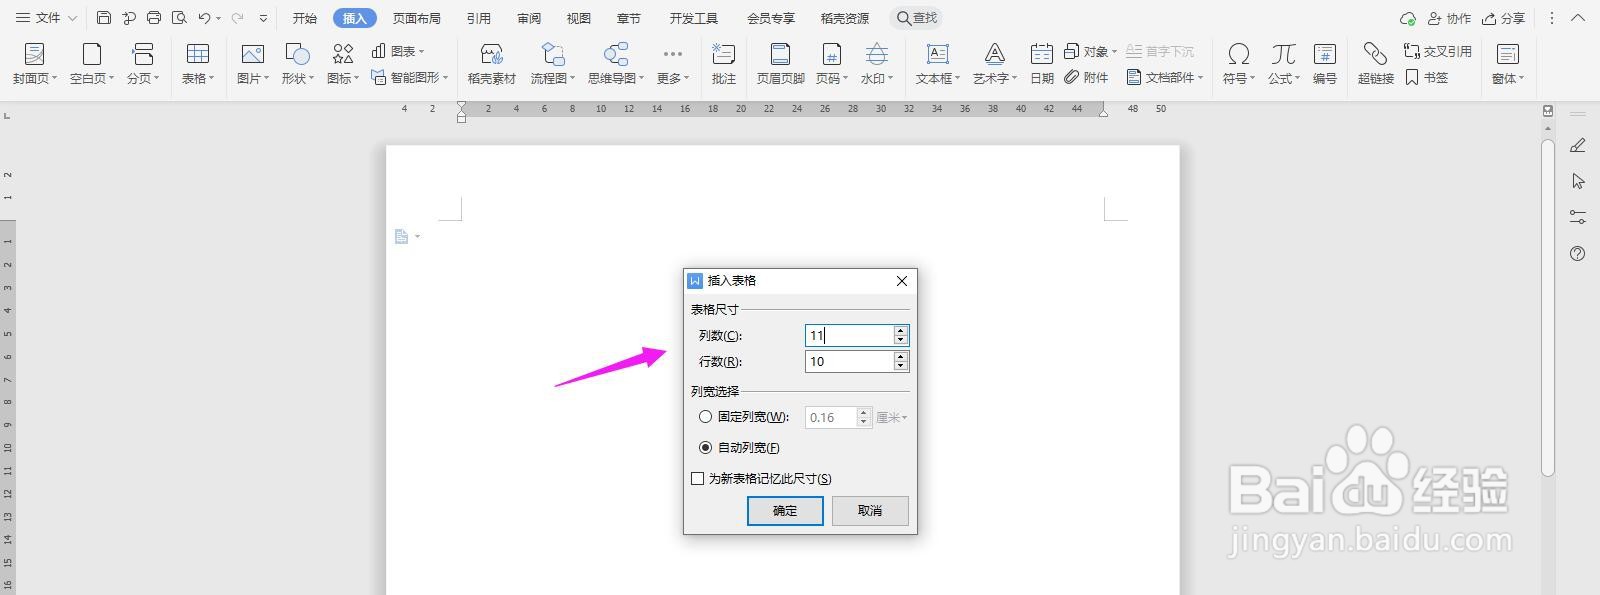Click the 列数 input field
Screen dimensions: 1600x595
pos(850,336)
